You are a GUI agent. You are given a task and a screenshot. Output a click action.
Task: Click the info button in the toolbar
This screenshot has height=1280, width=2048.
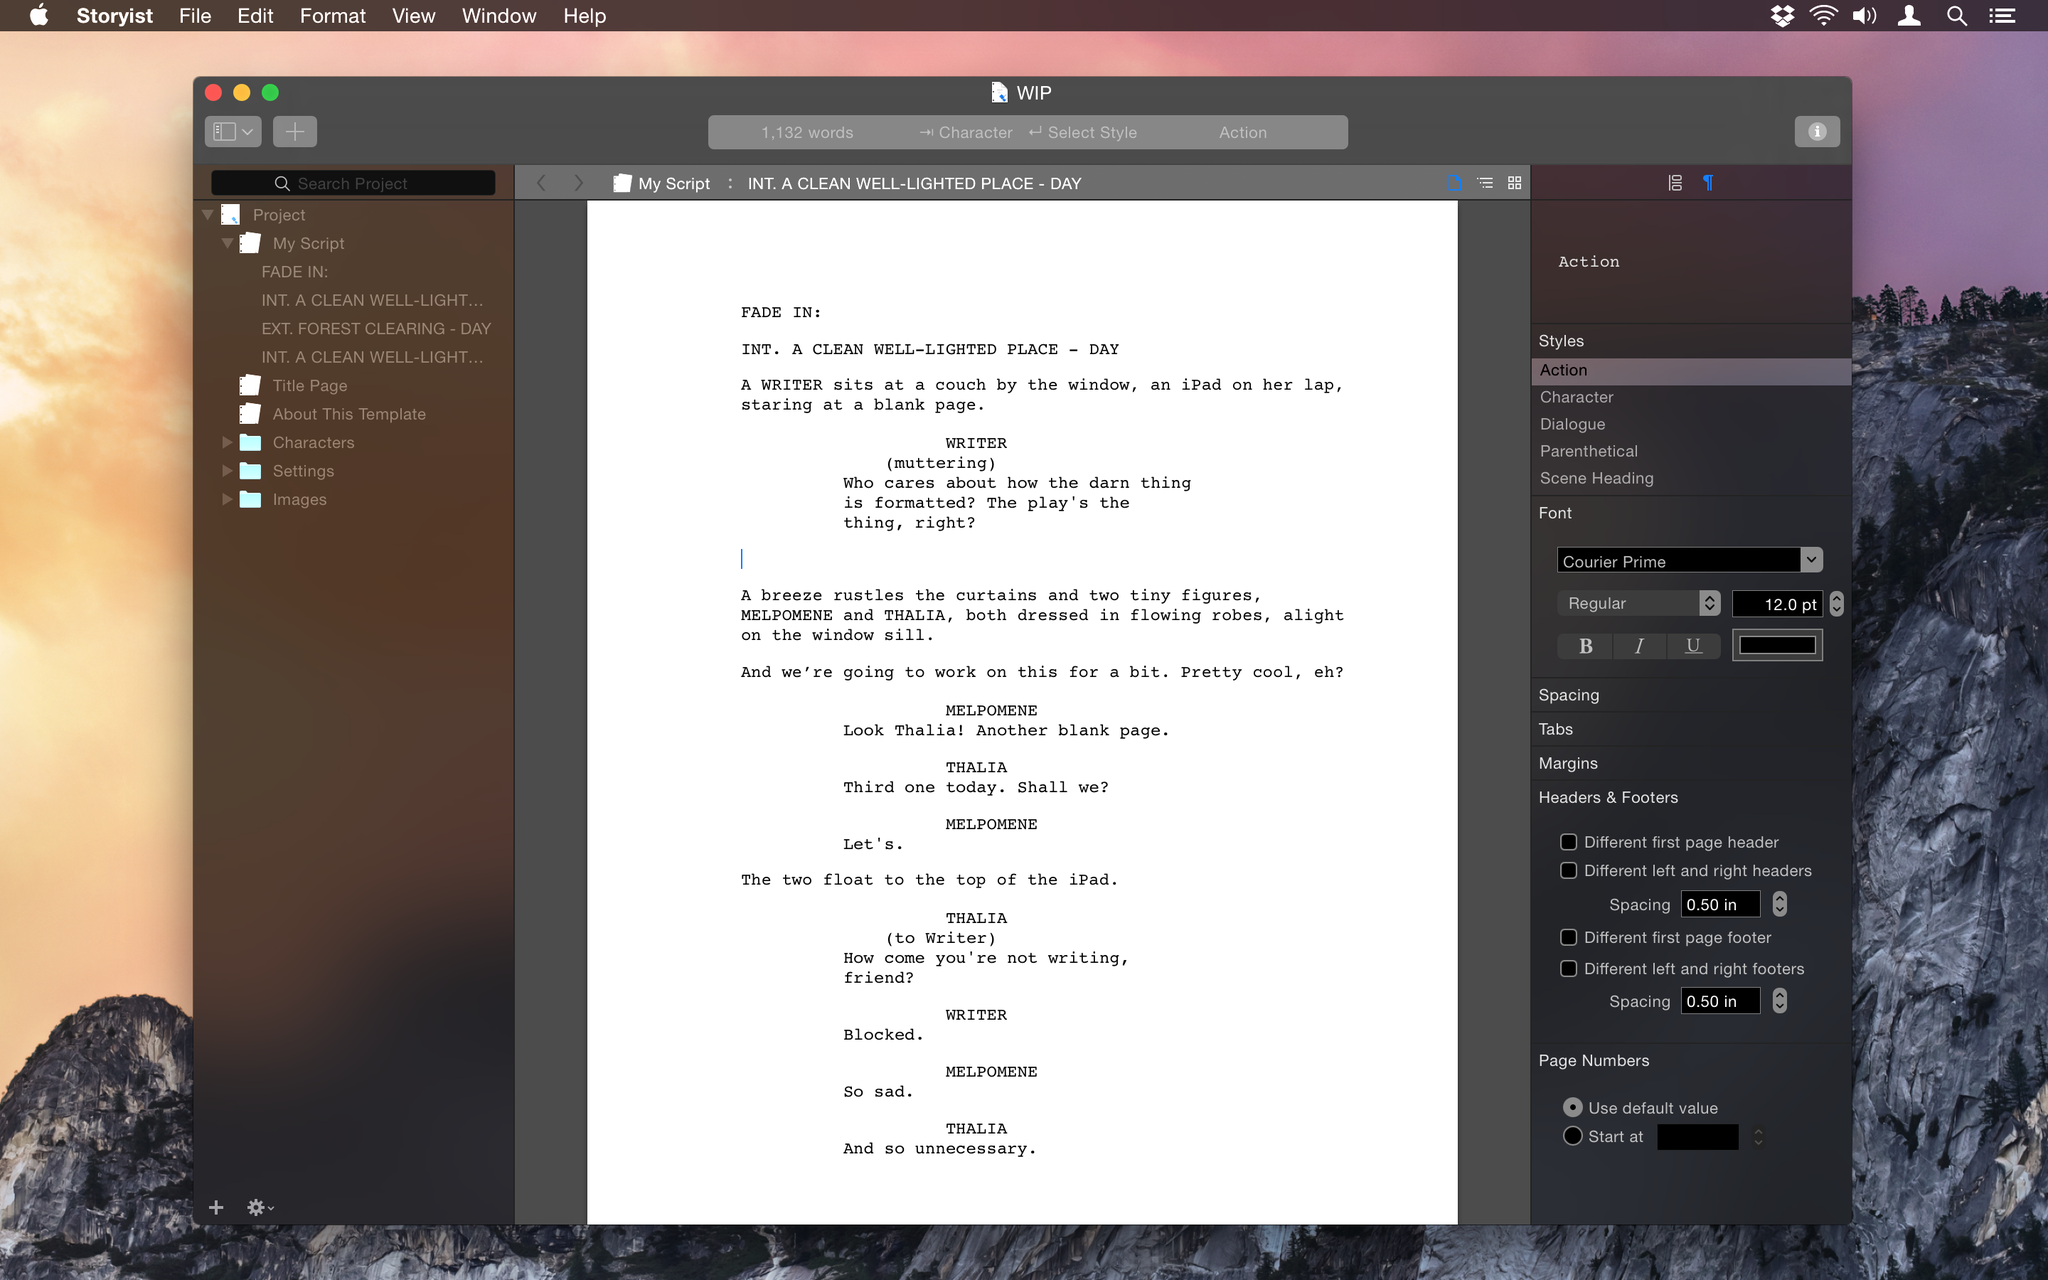pyautogui.click(x=1817, y=131)
